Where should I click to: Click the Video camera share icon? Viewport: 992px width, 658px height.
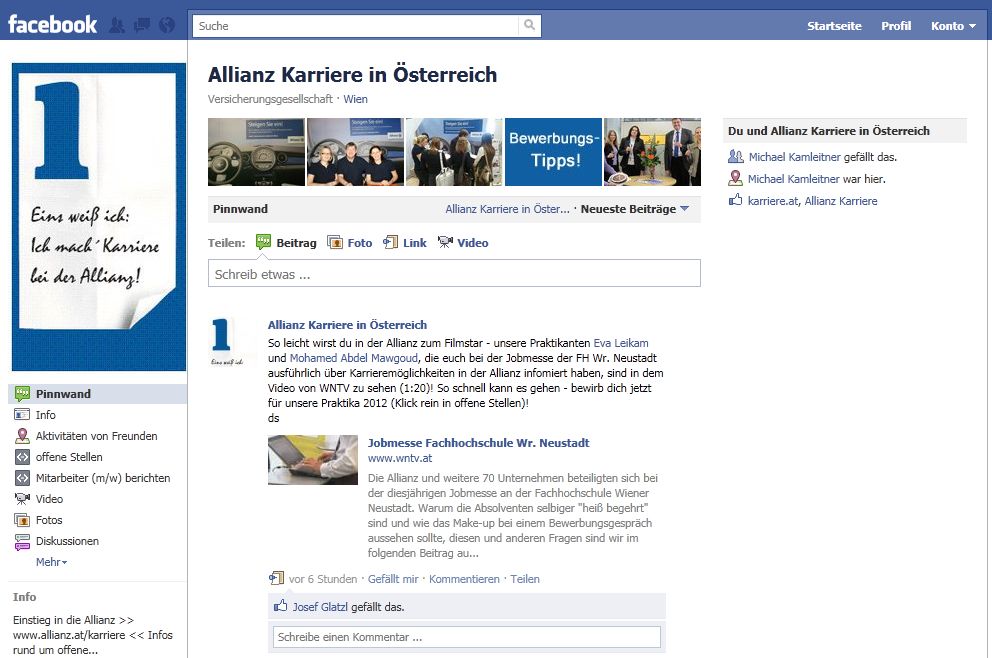point(445,242)
